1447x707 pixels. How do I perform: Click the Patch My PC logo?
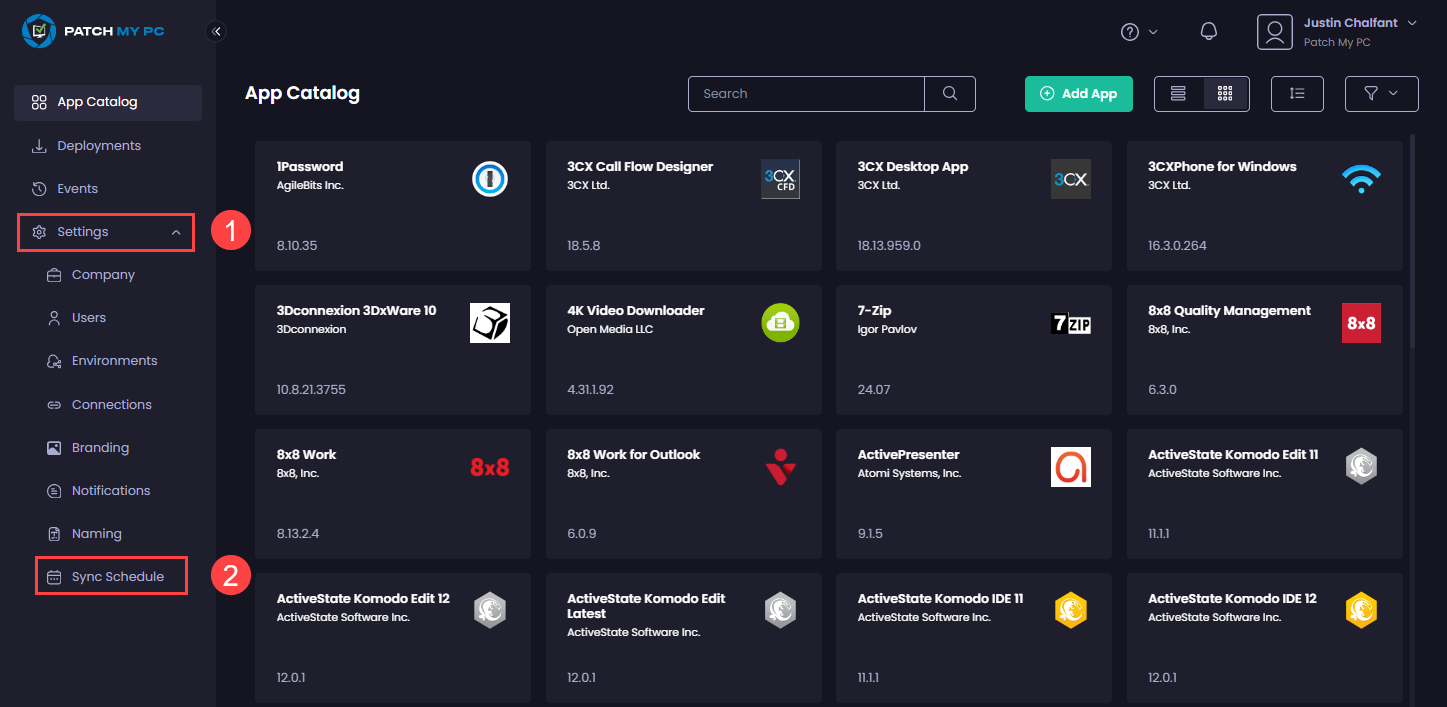tap(94, 31)
